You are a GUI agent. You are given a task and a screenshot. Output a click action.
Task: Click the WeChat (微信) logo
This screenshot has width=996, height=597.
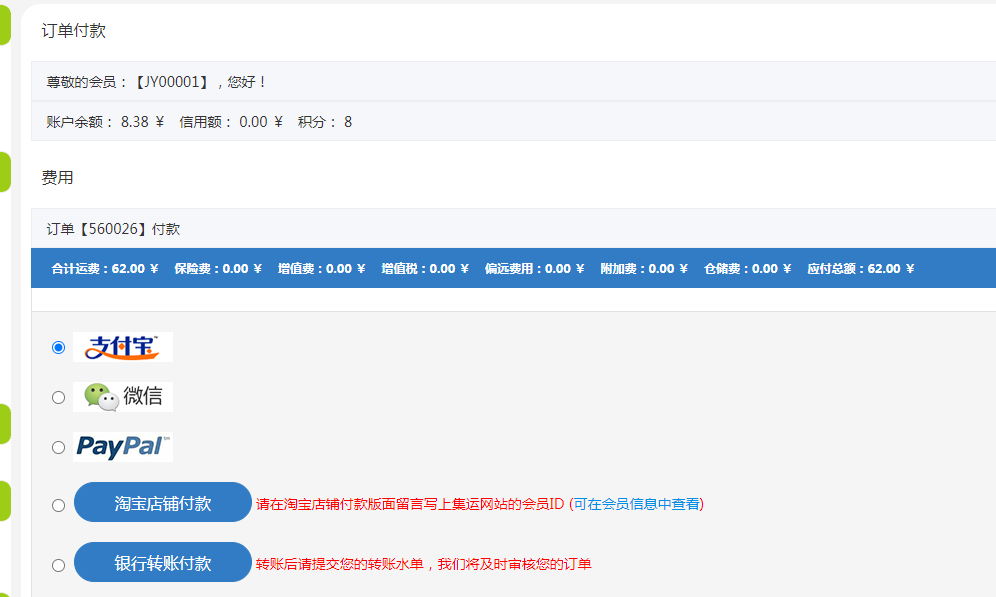123,397
